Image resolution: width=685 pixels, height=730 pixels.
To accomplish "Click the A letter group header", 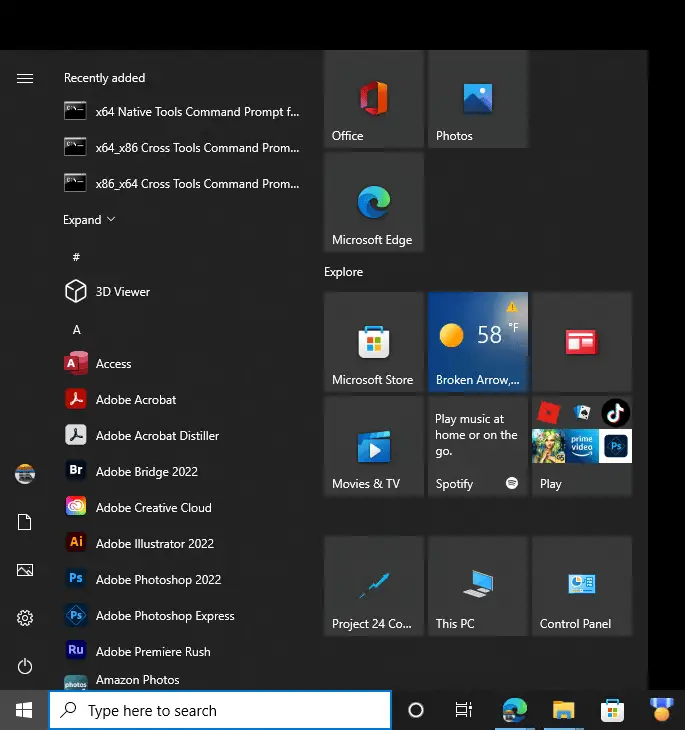I will 76,330.
